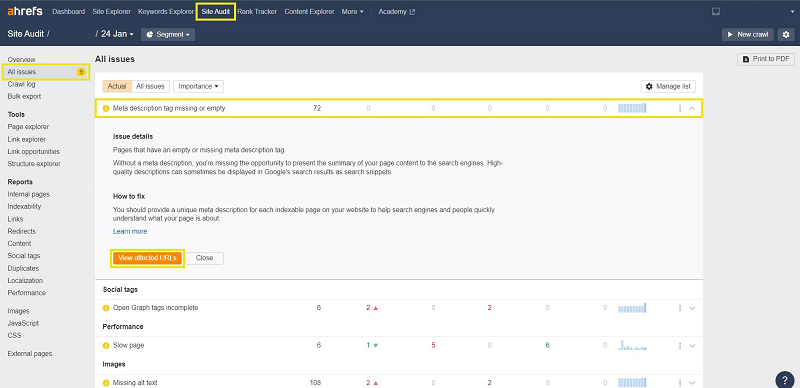Screen dimensions: 800x388
Task: Open Overview in the sidebar
Action: click(x=21, y=60)
